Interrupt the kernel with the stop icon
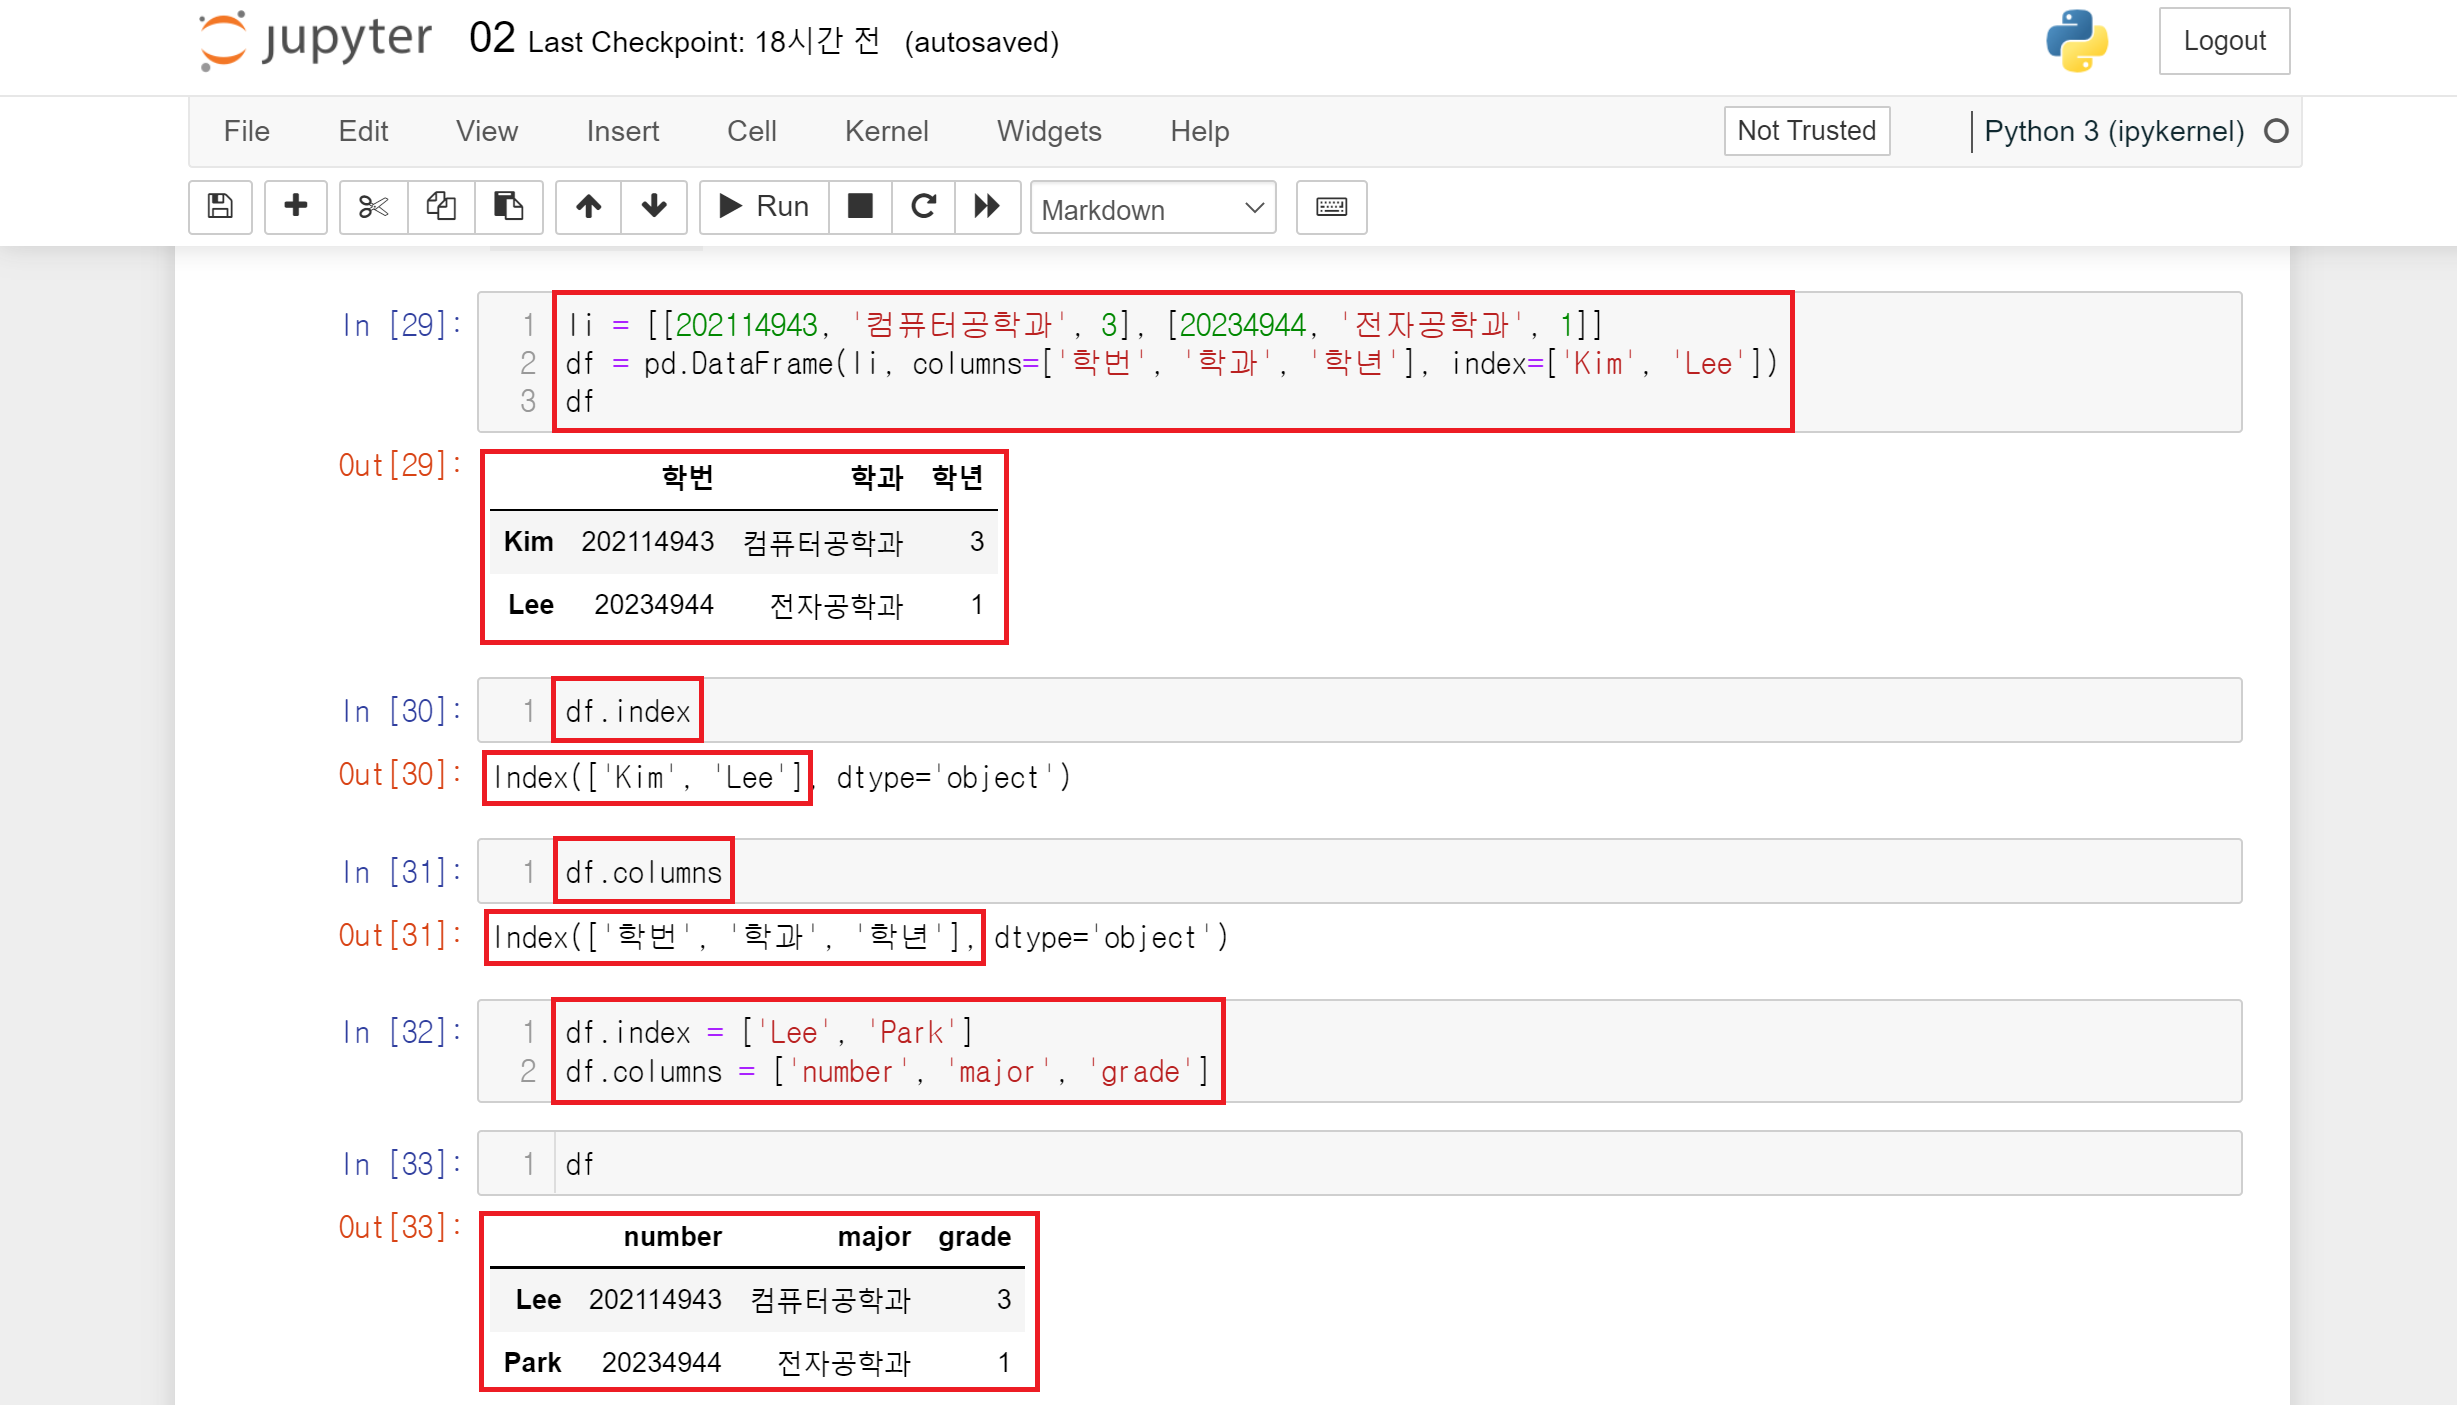This screenshot has width=2457, height=1405. point(860,207)
